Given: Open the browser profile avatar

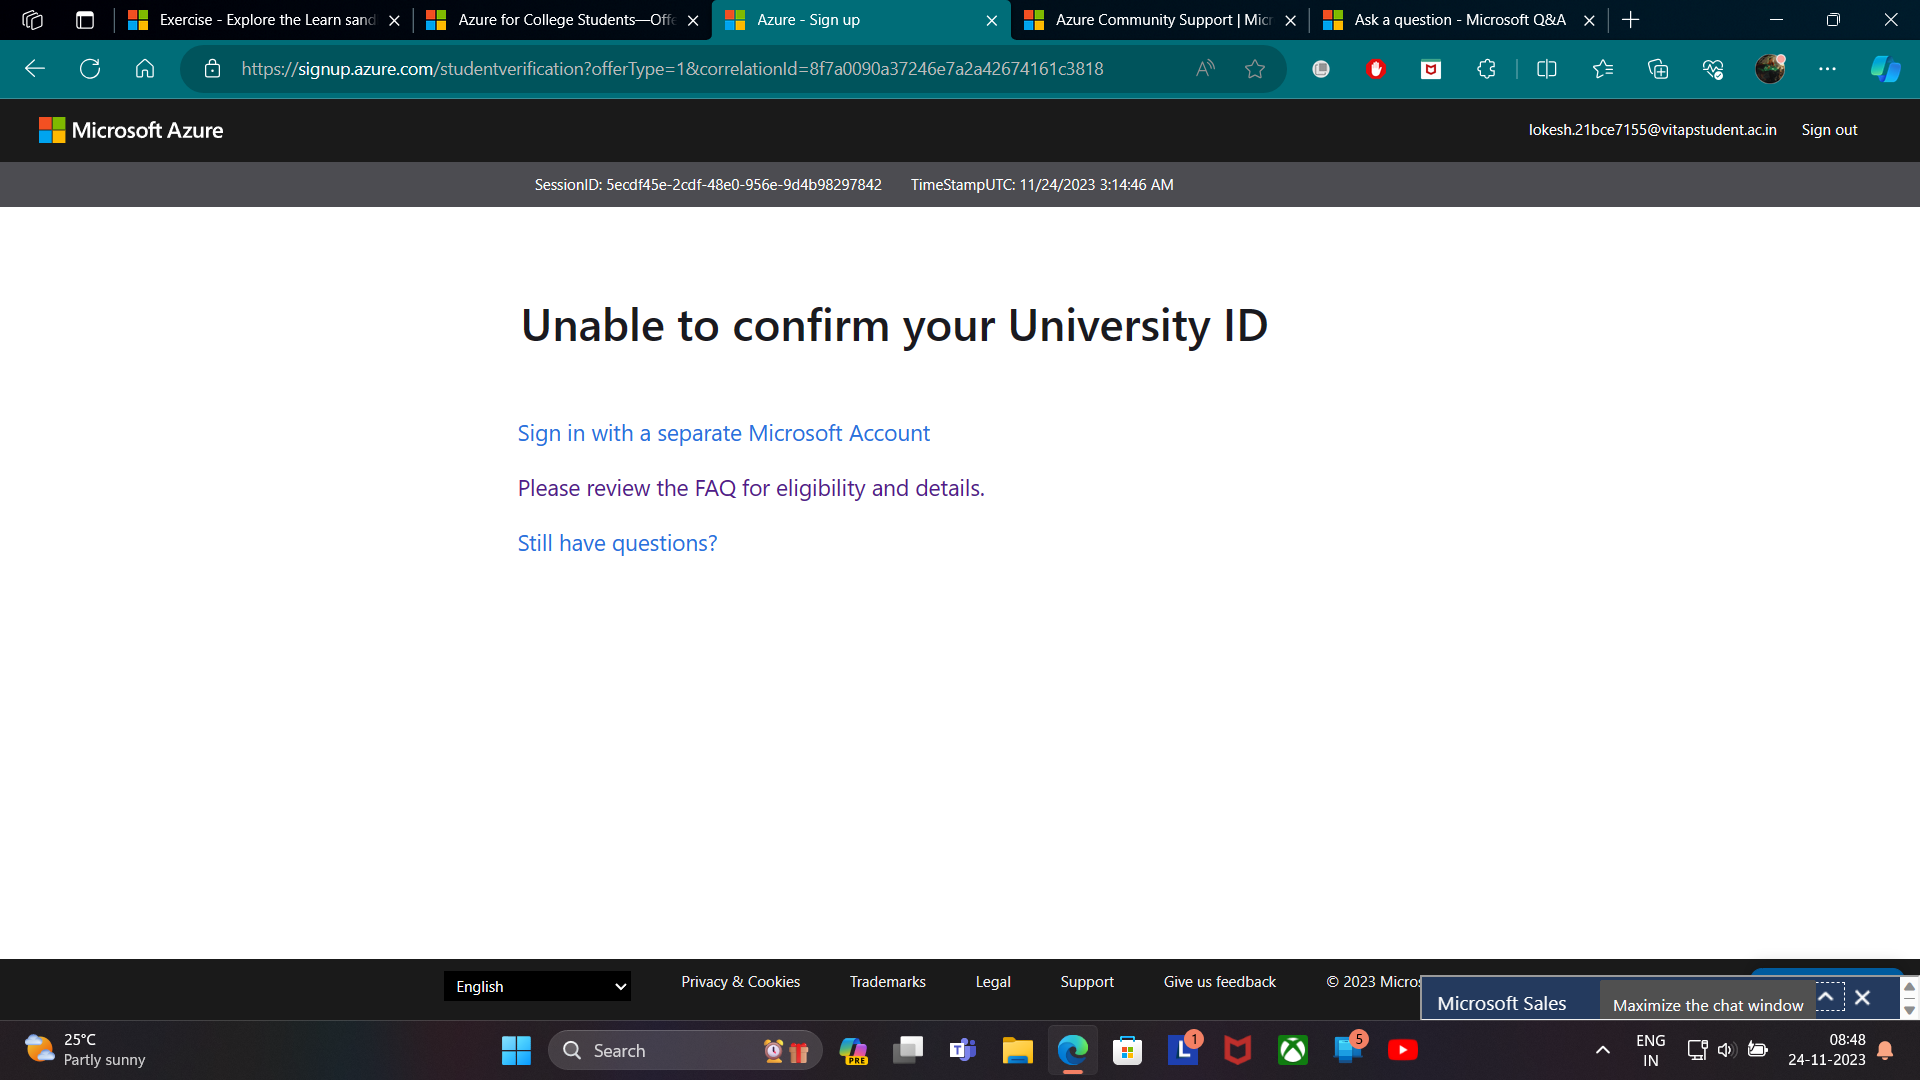Looking at the screenshot, I should coord(1770,69).
